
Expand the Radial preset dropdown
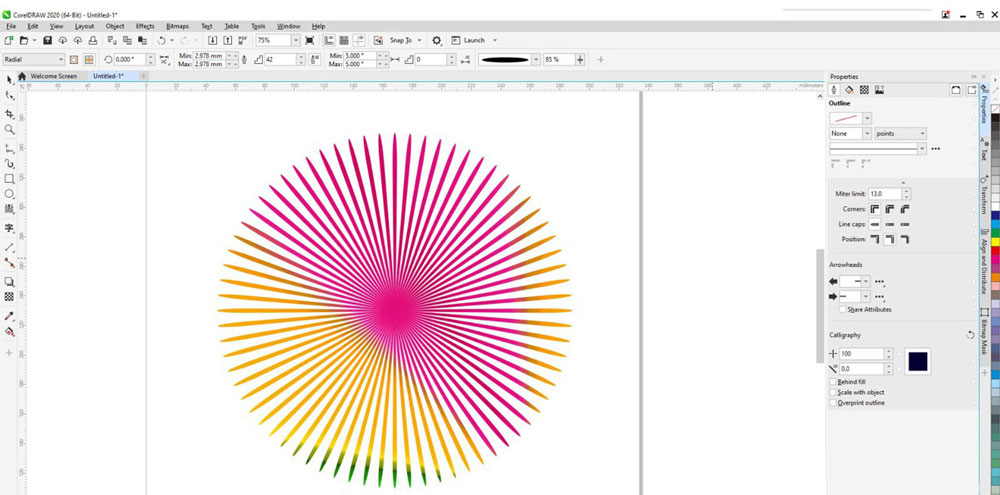[x=60, y=59]
